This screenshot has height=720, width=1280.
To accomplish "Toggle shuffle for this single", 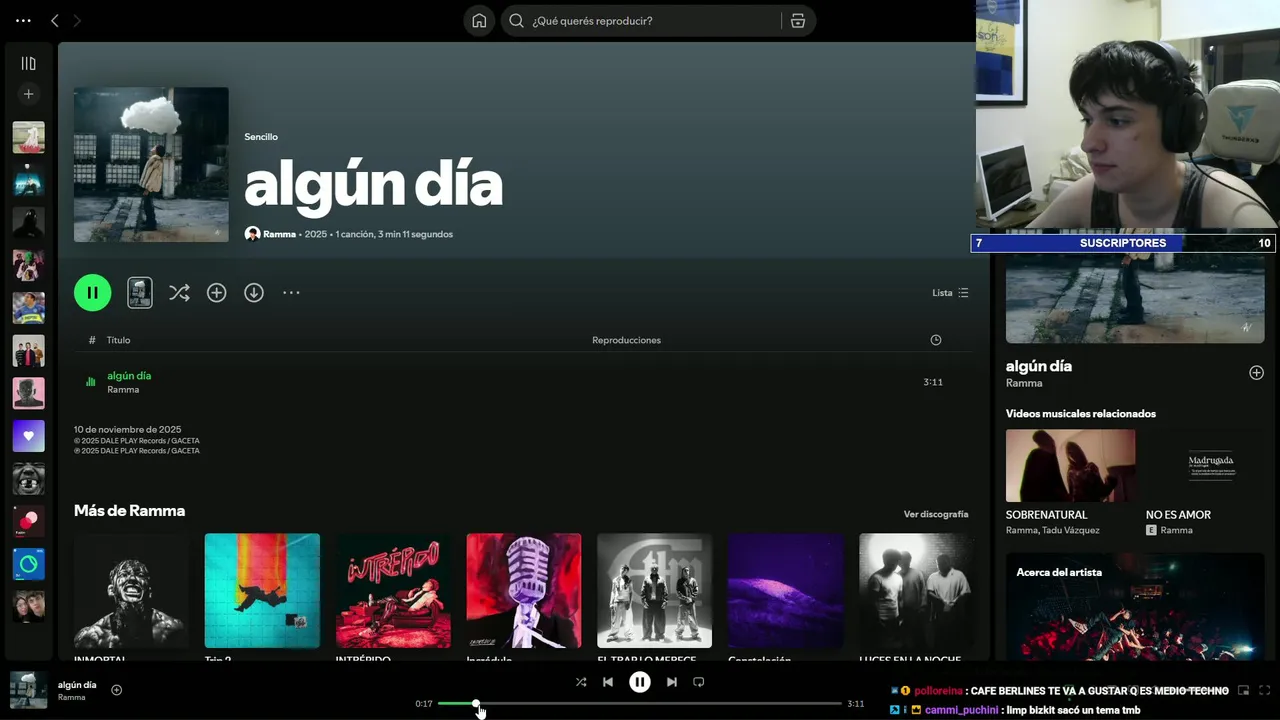I will [x=179, y=293].
